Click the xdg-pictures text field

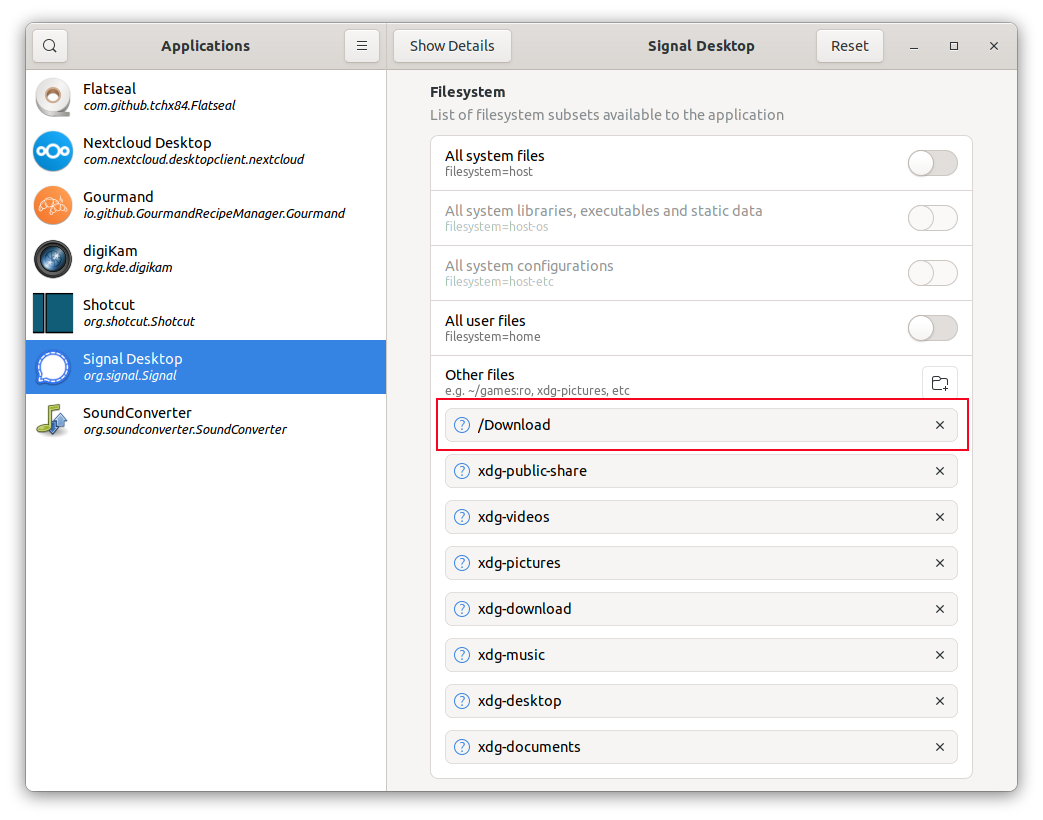click(x=701, y=563)
